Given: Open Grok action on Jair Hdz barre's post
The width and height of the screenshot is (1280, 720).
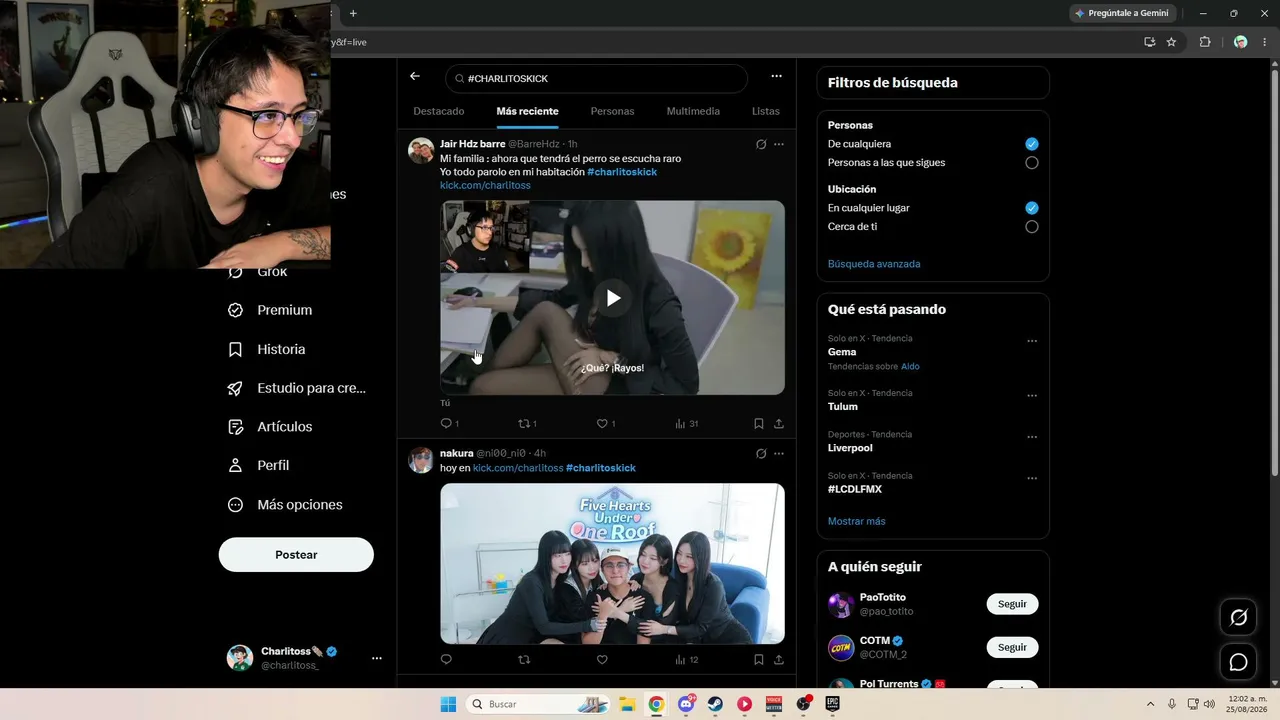Looking at the screenshot, I should tap(761, 144).
